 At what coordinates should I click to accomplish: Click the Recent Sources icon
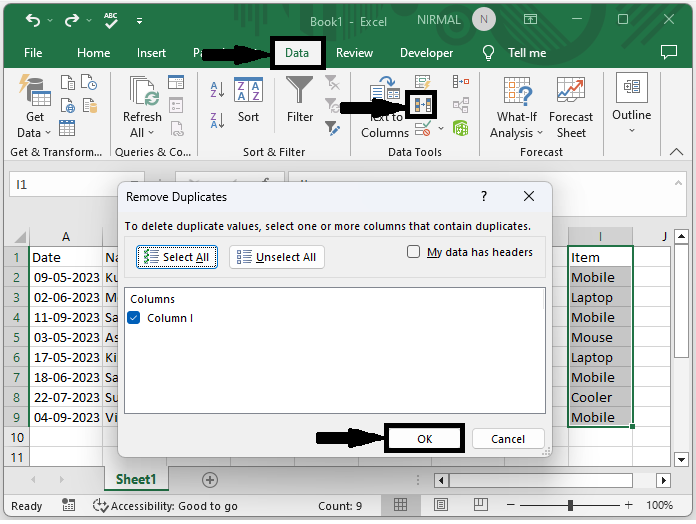point(89,83)
